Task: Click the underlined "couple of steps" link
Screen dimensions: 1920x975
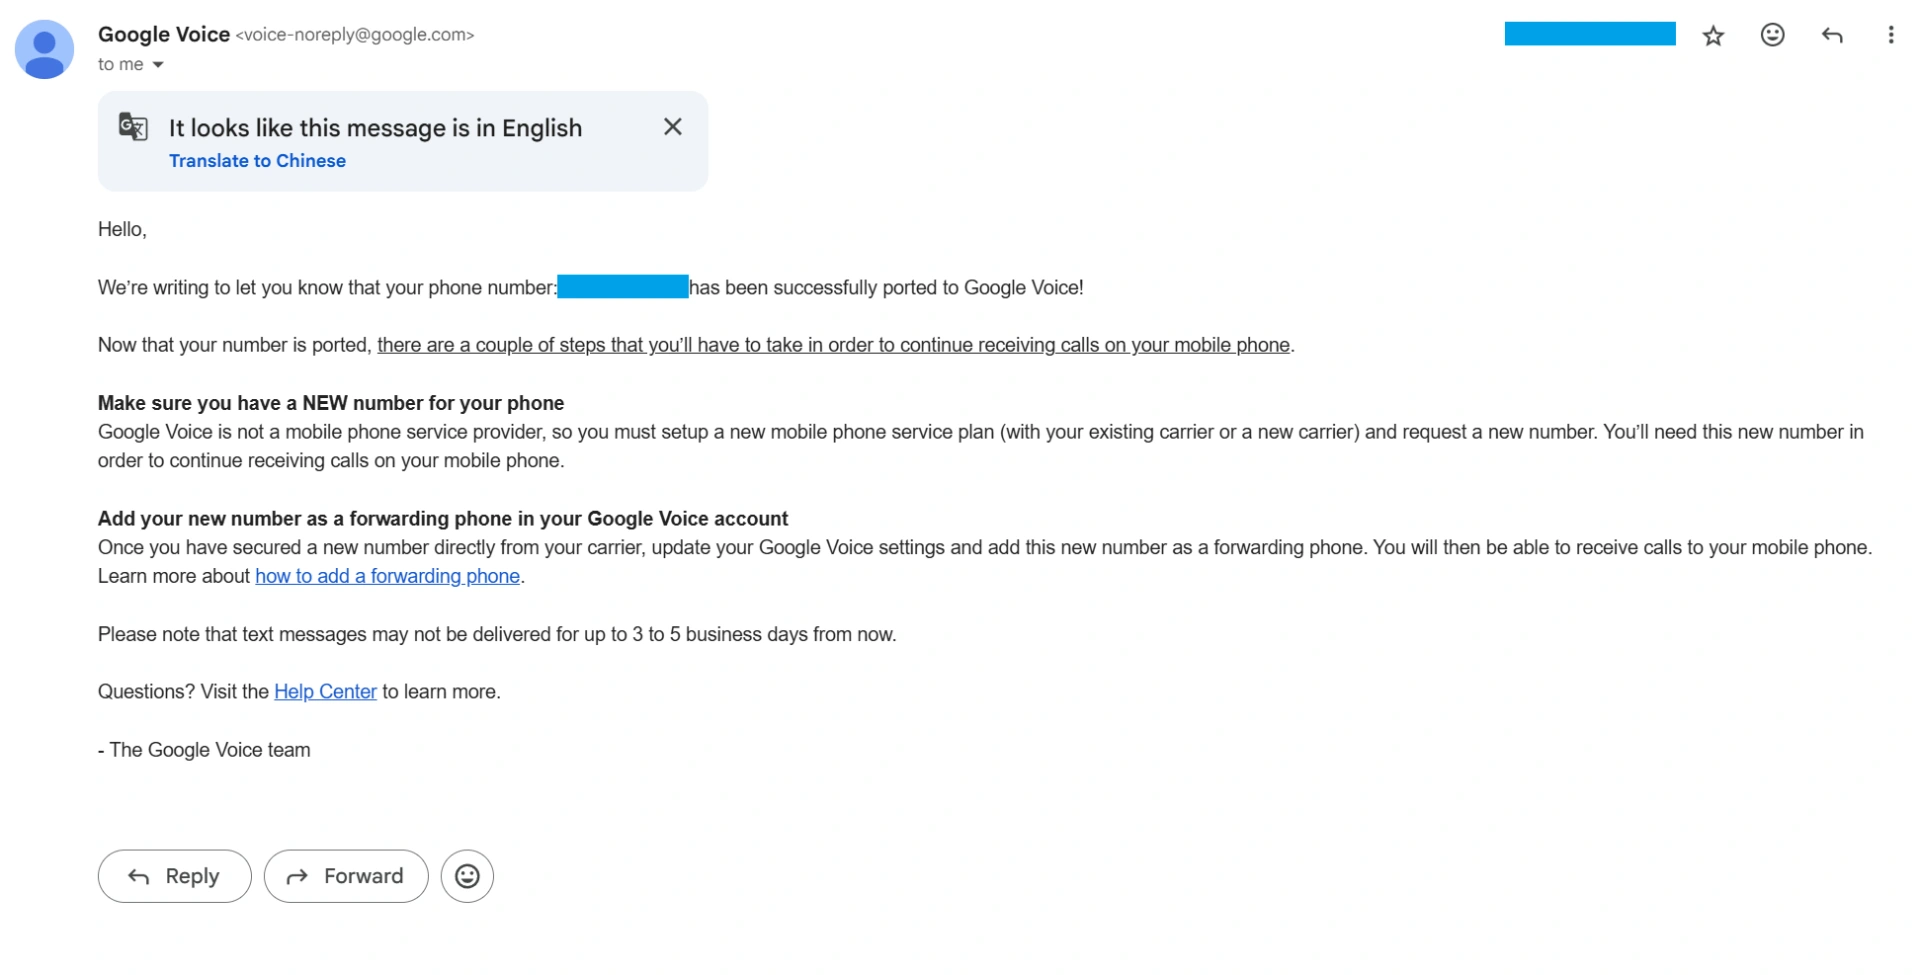Action: [833, 345]
